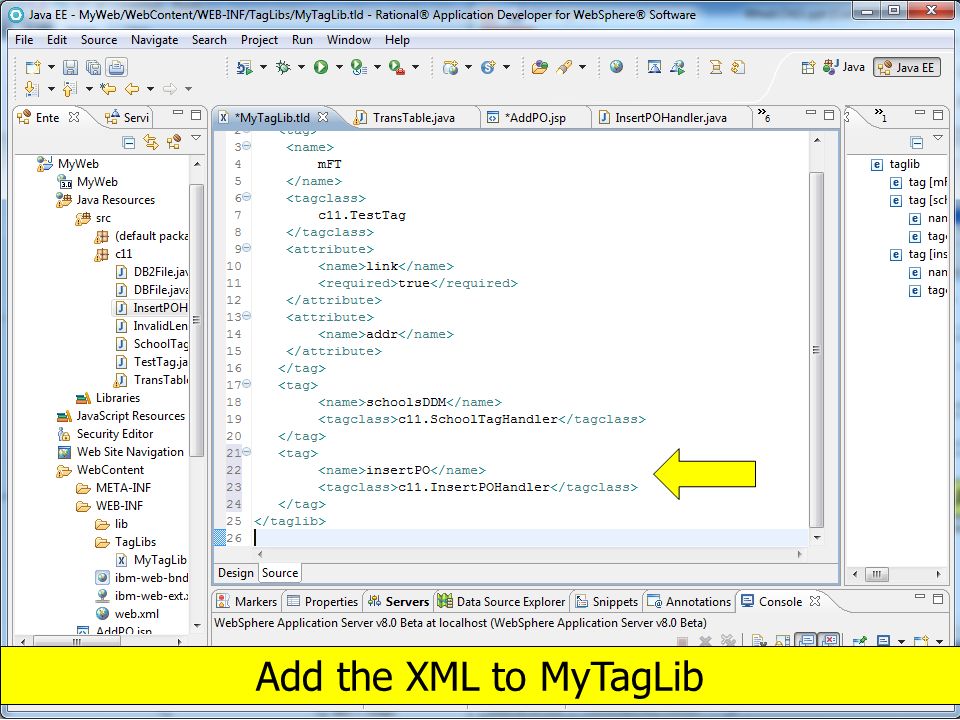Switch to the Servi view tab
Viewport: 960px width, 720px height.
tap(127, 118)
